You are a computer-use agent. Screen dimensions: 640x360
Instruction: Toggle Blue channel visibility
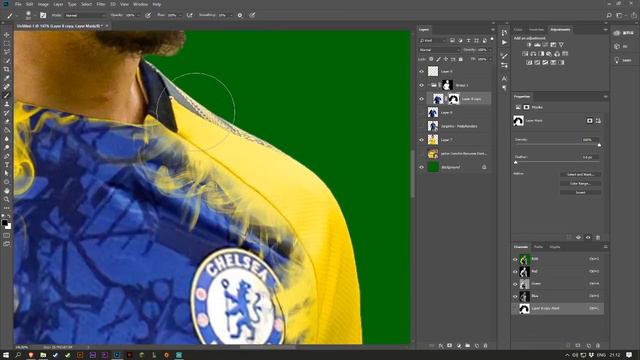click(x=515, y=296)
